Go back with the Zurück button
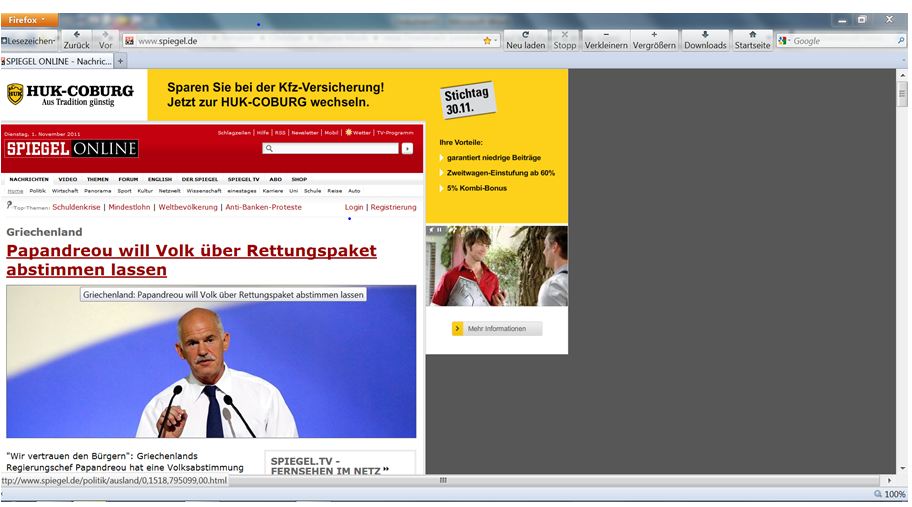912x507 pixels. pos(76,40)
